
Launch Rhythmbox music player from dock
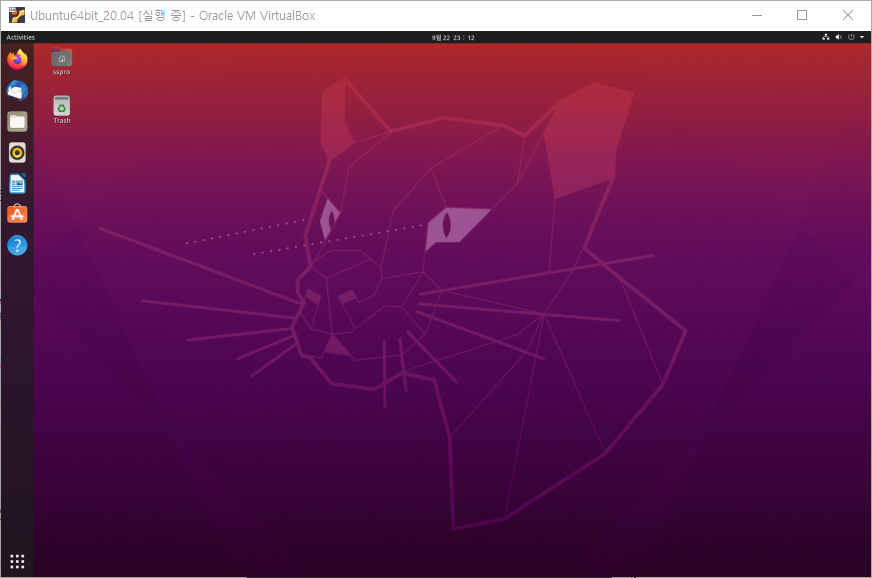17,152
